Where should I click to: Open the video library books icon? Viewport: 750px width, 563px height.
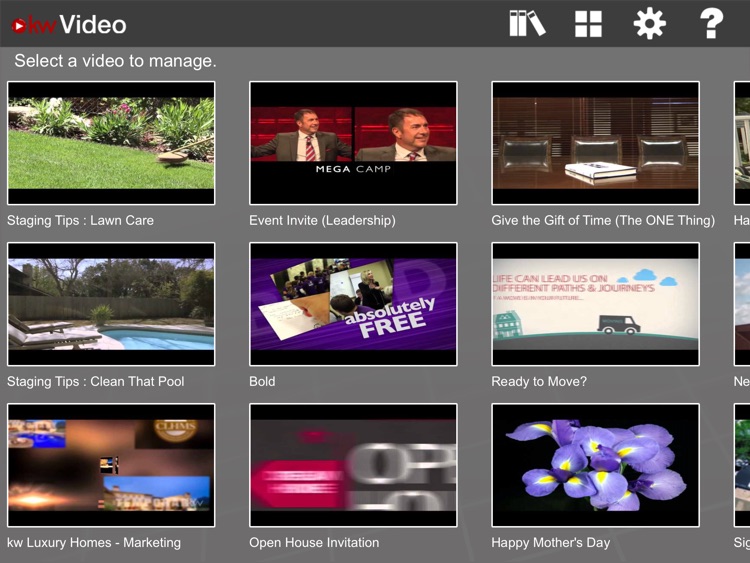pos(527,23)
